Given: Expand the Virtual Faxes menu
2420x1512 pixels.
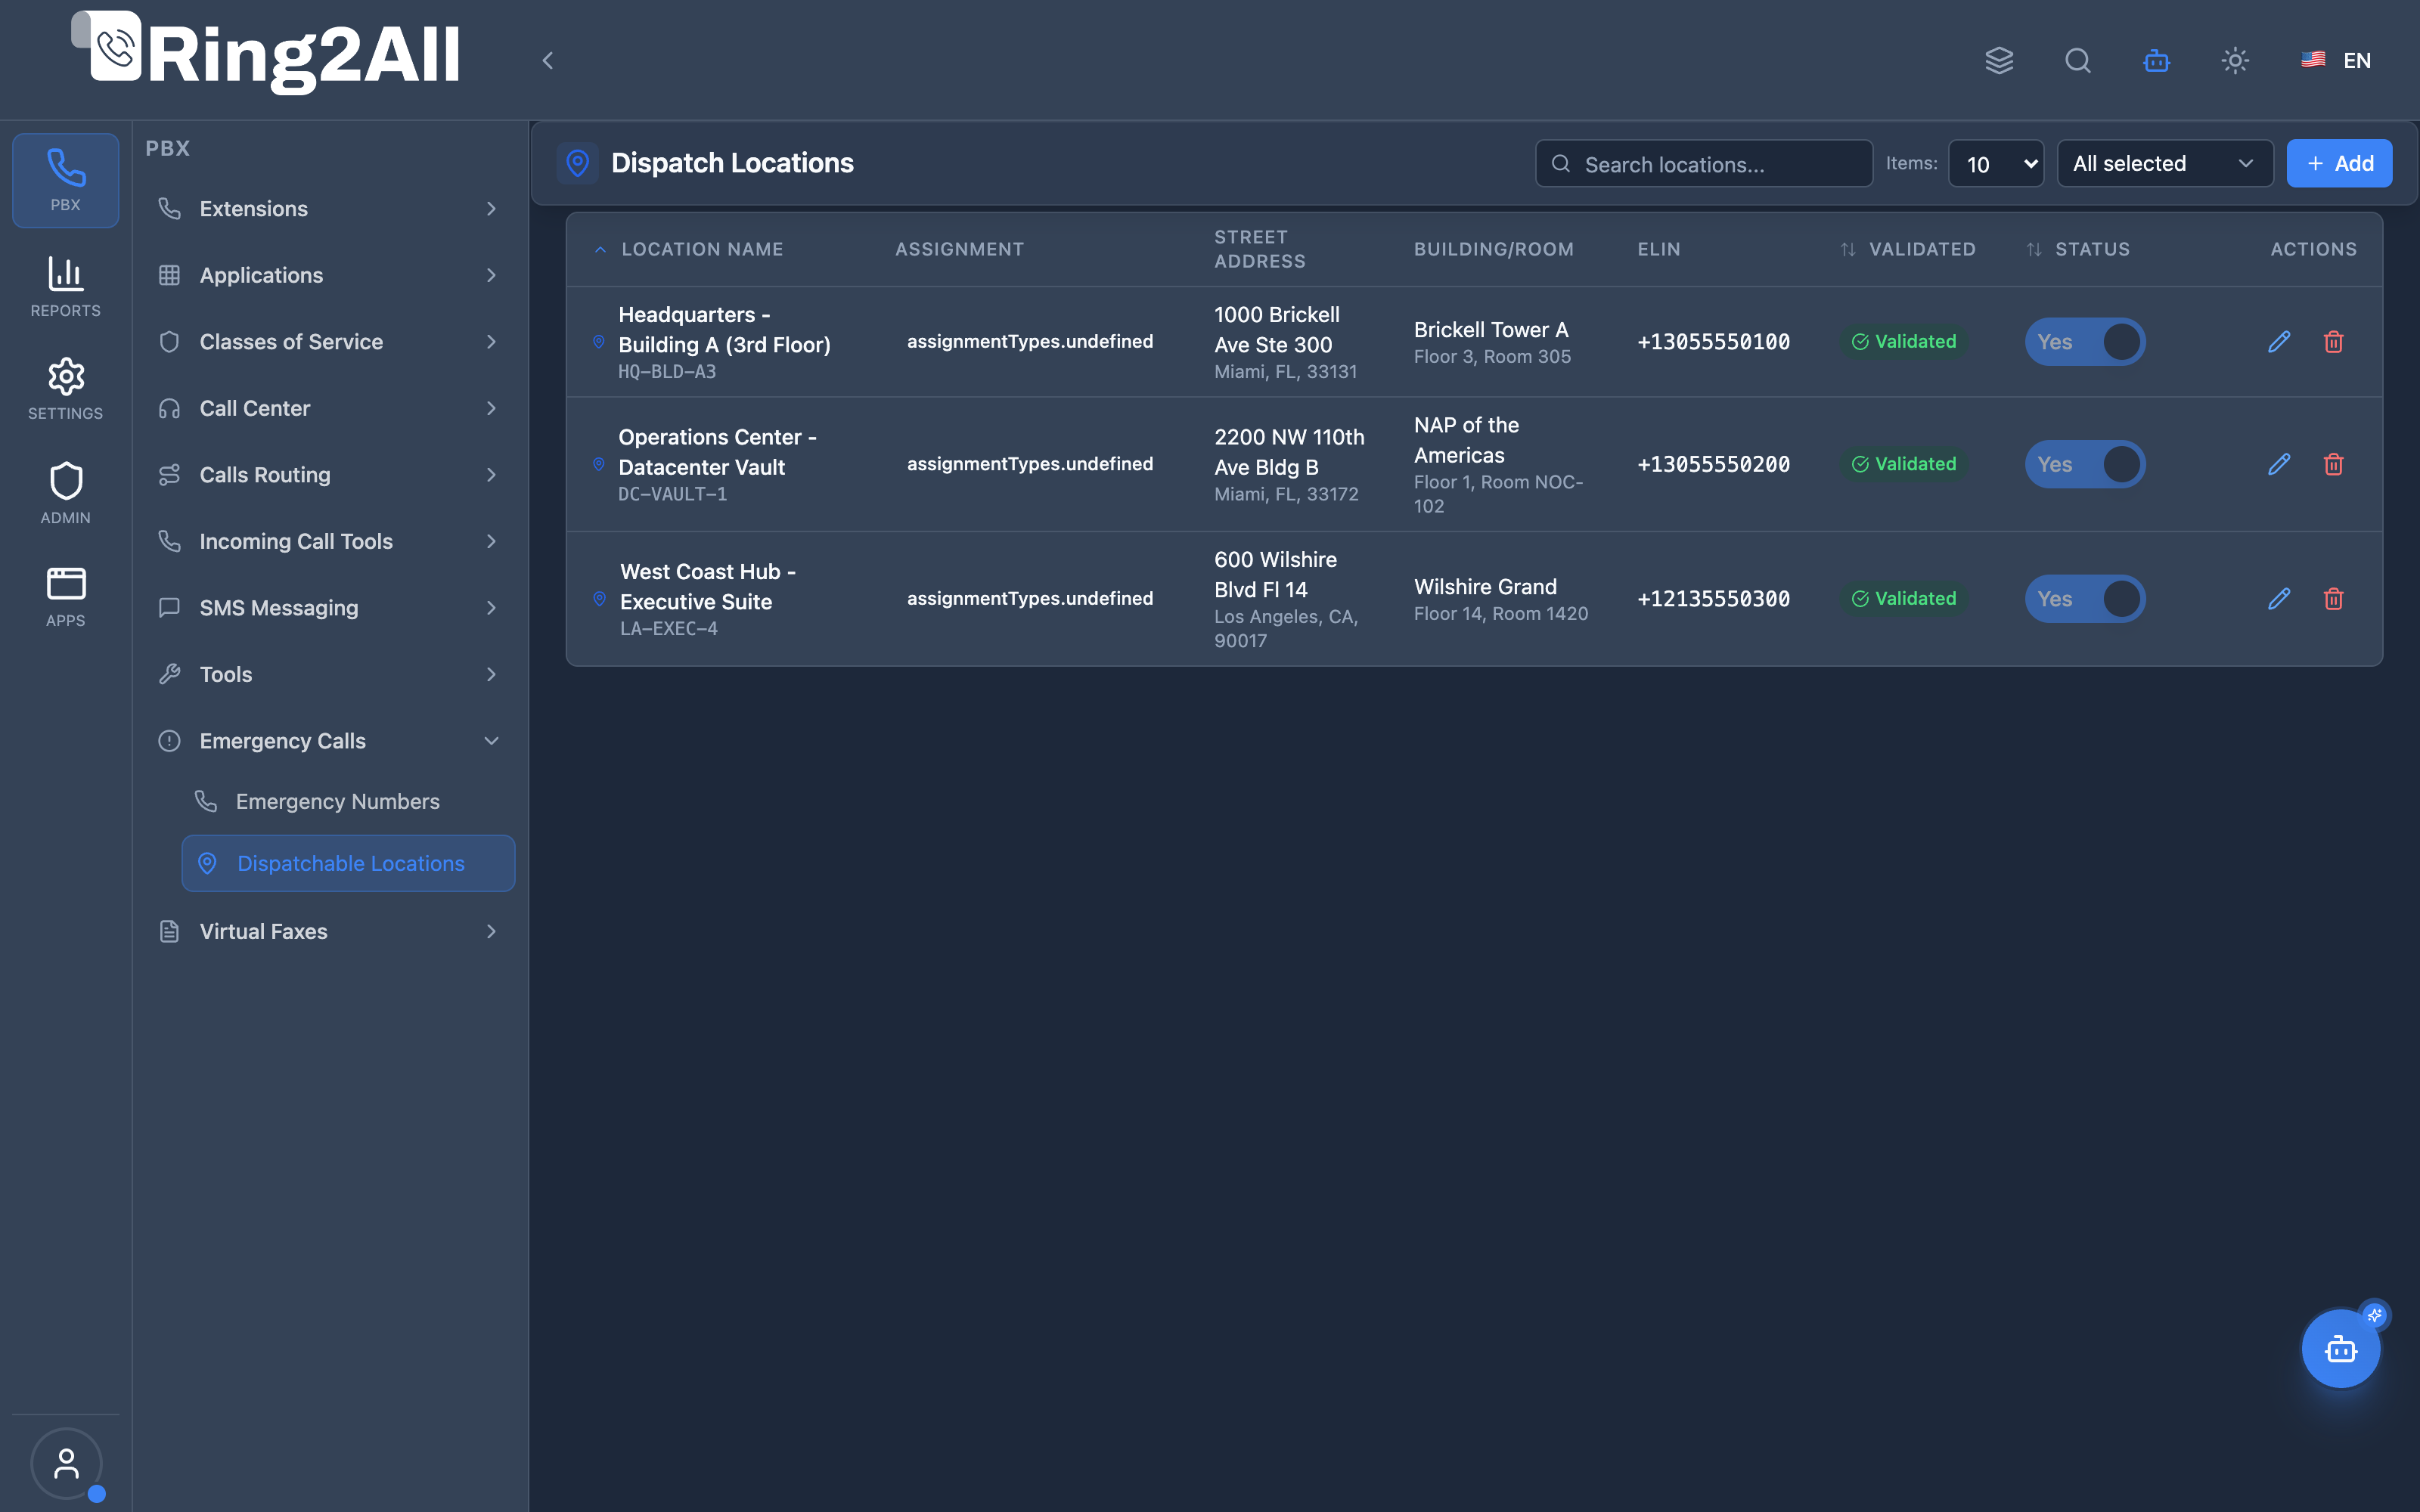Looking at the screenshot, I should click(x=328, y=932).
